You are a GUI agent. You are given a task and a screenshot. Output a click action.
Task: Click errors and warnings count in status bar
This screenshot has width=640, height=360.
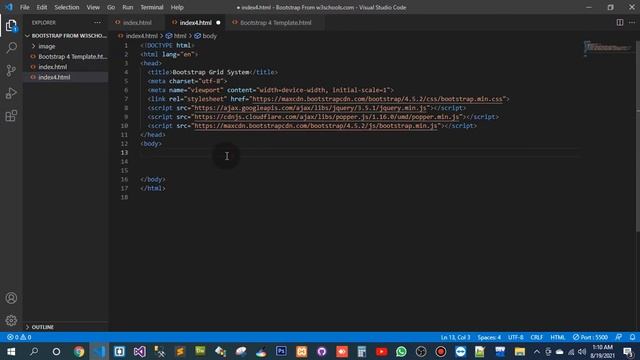[19, 337]
